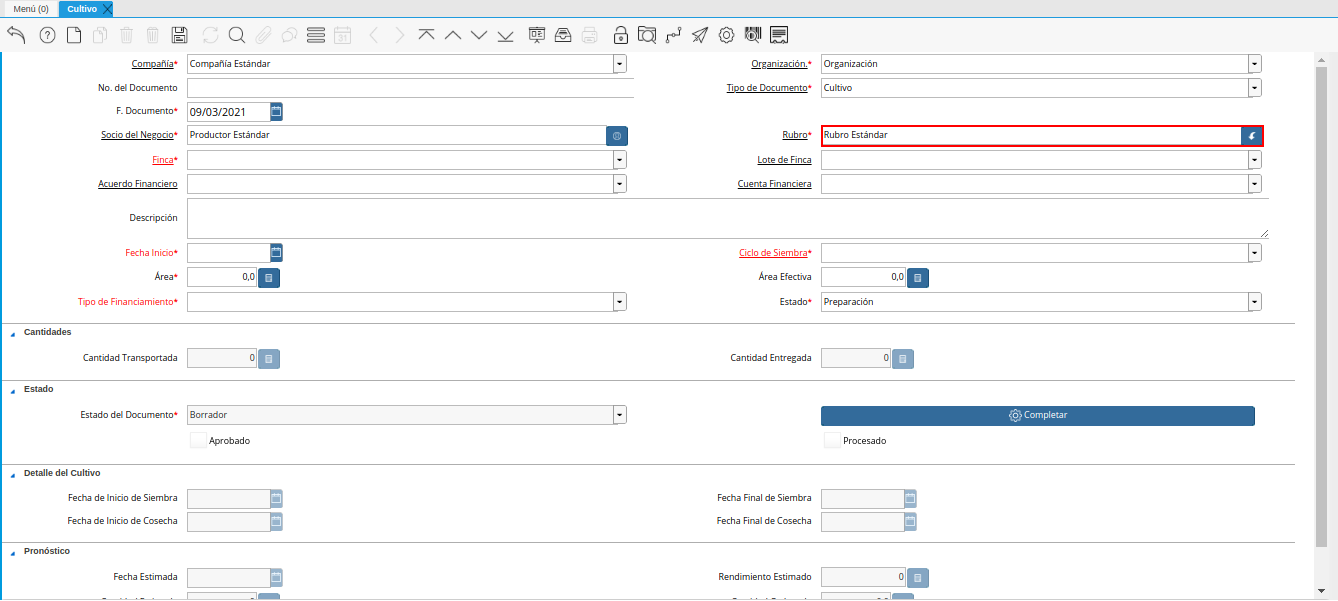The image size is (1338, 601).
Task: Collapse the Cantidades section
Action: click(12, 333)
